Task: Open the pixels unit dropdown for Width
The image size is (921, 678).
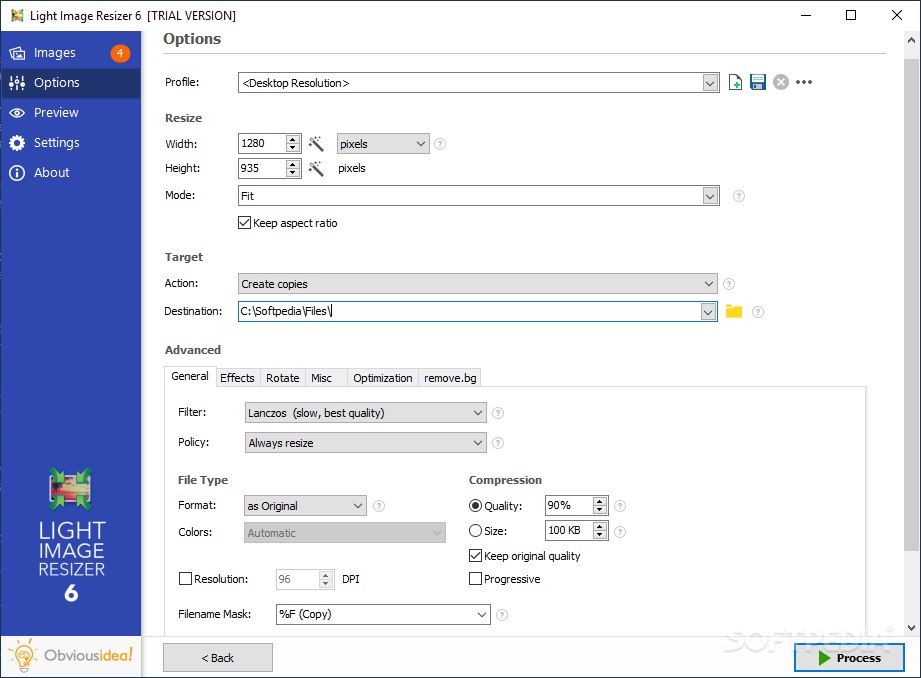Action: pos(383,144)
